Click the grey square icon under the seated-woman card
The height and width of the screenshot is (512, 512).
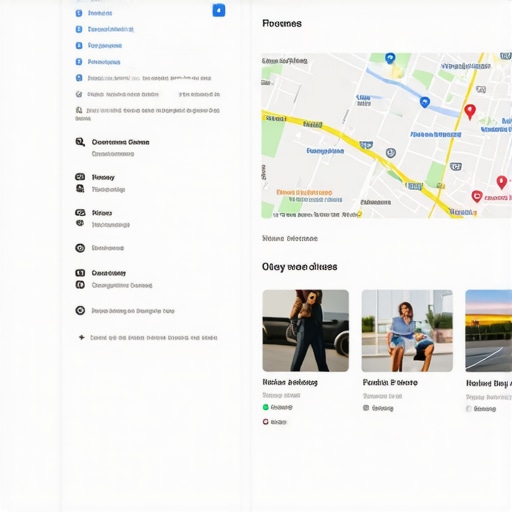[366, 408]
